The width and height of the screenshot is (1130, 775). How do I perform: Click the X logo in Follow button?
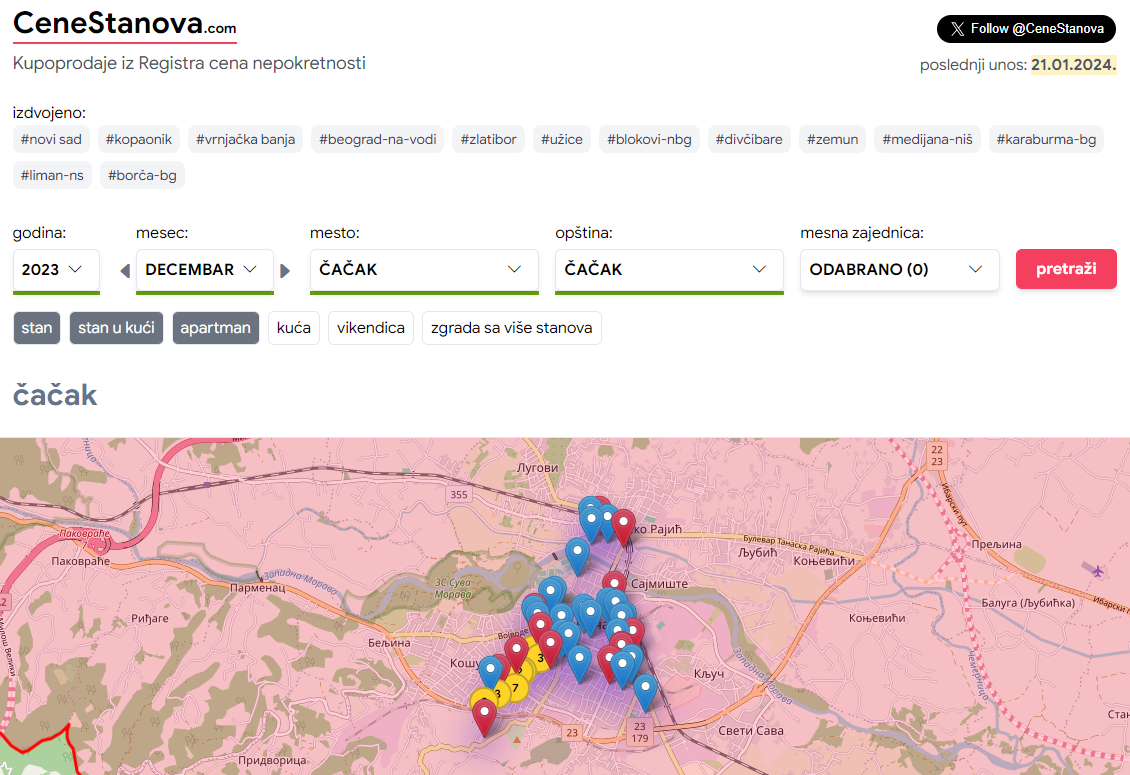point(958,29)
